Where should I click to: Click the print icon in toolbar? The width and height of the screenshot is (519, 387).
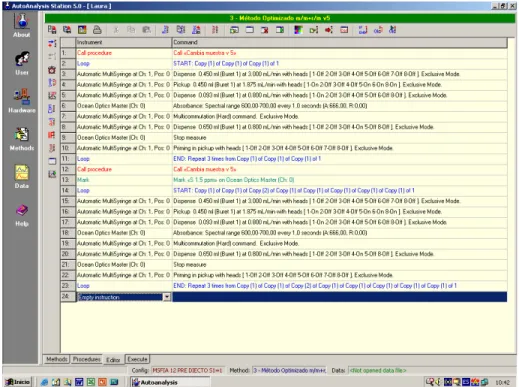coord(97,30)
